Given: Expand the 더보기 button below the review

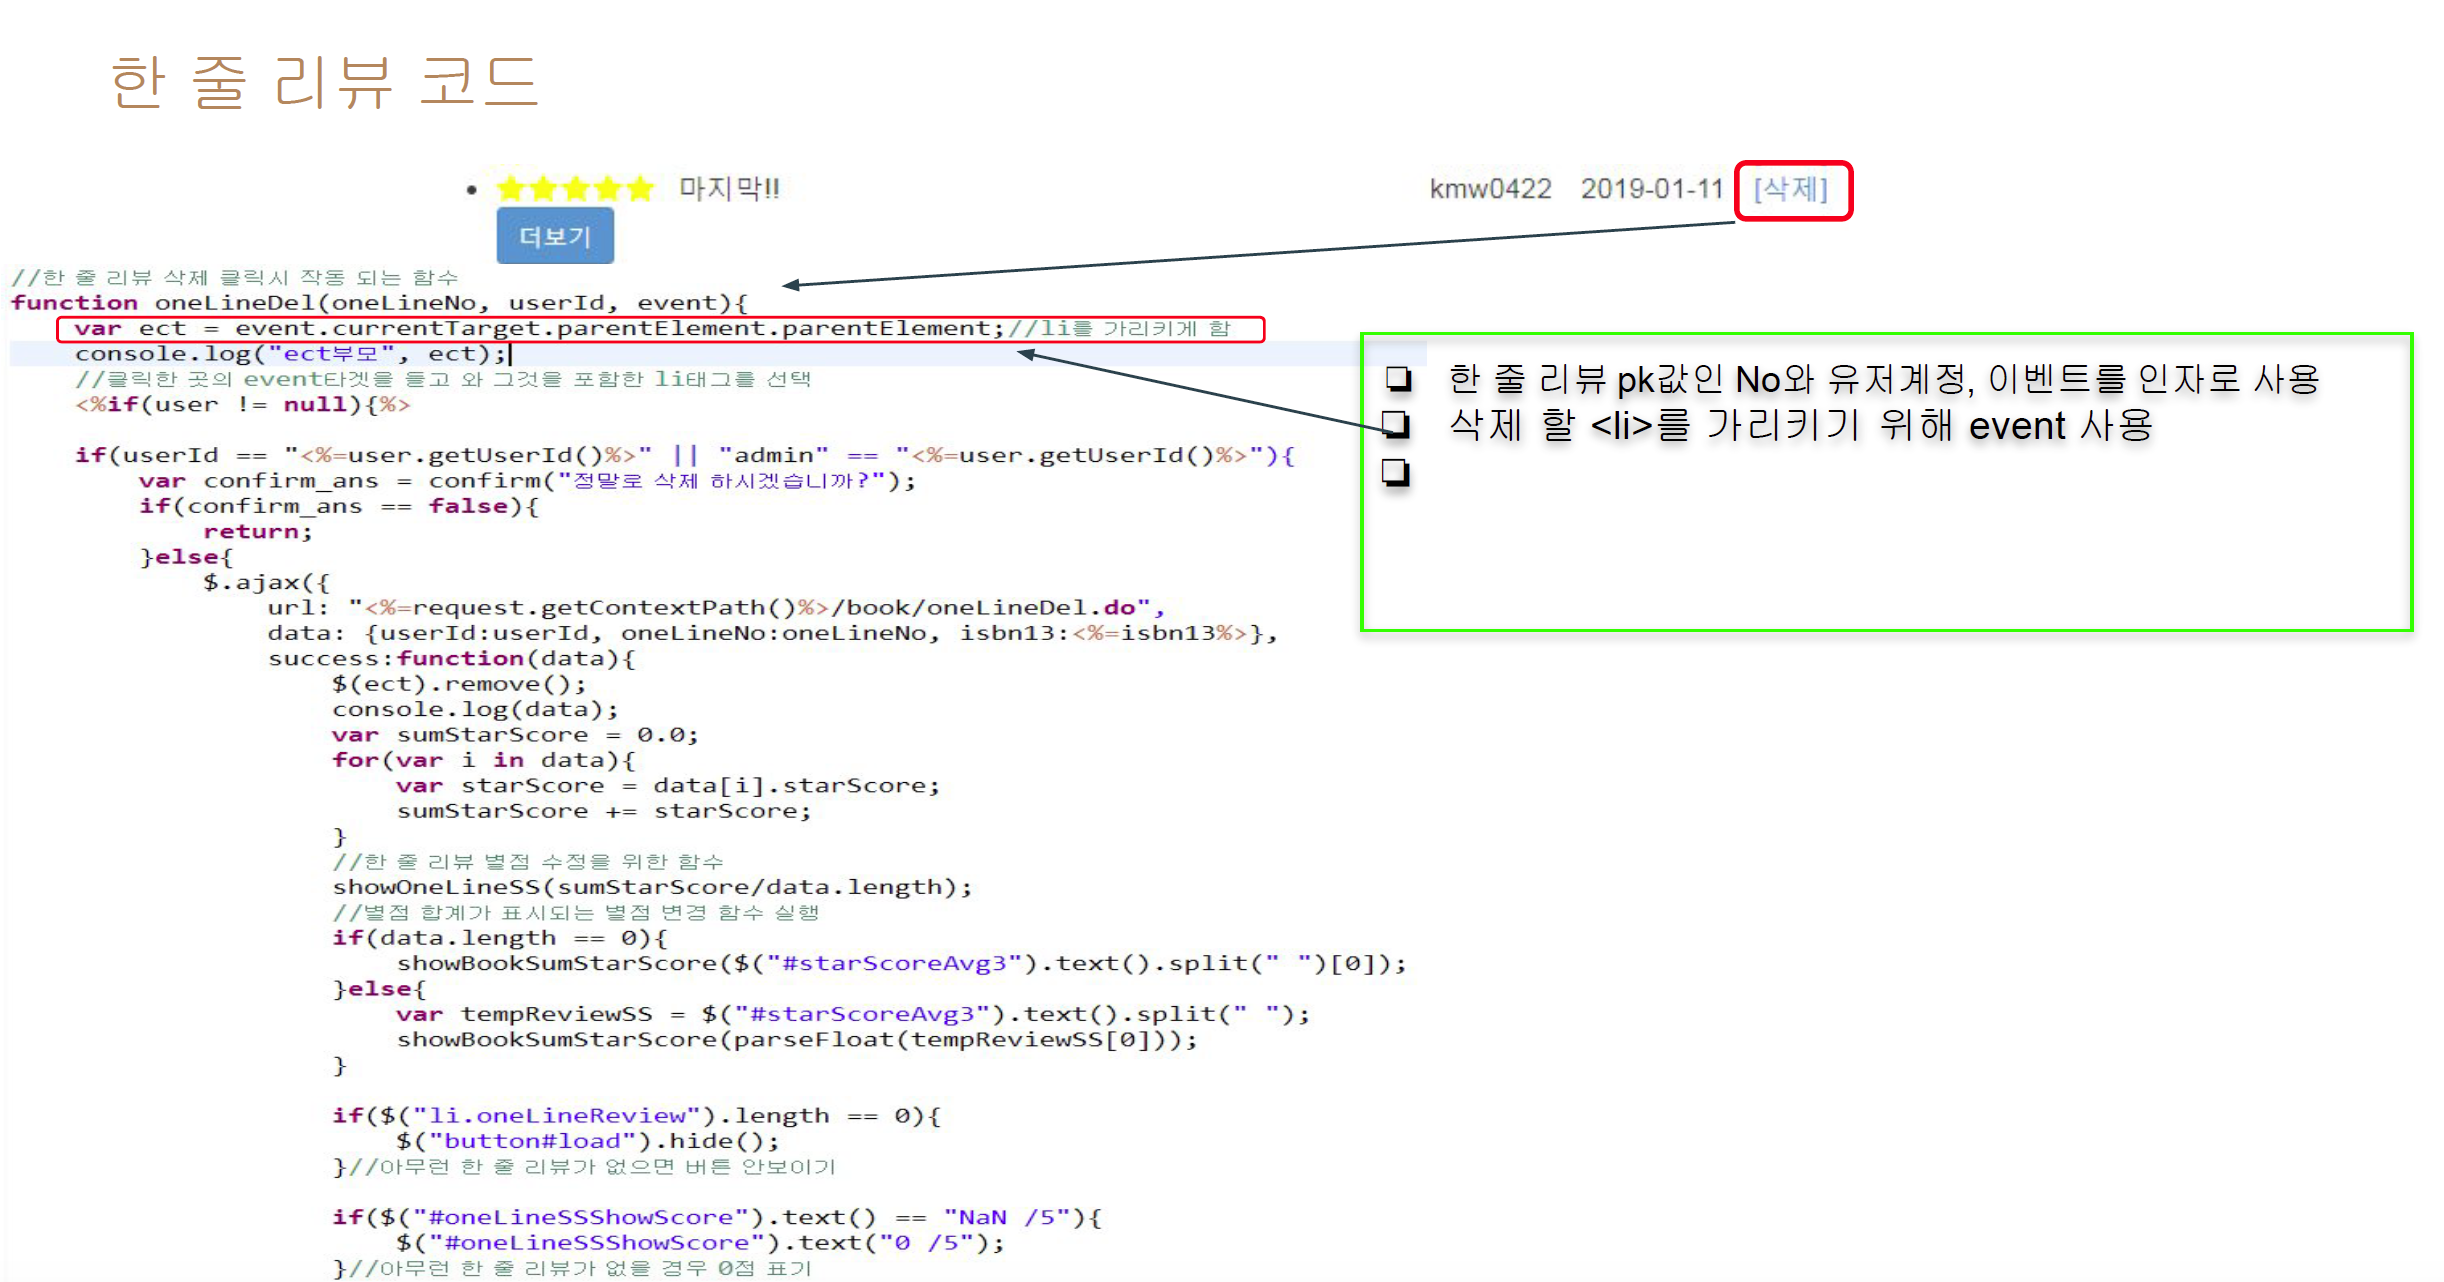Looking at the screenshot, I should [x=555, y=237].
